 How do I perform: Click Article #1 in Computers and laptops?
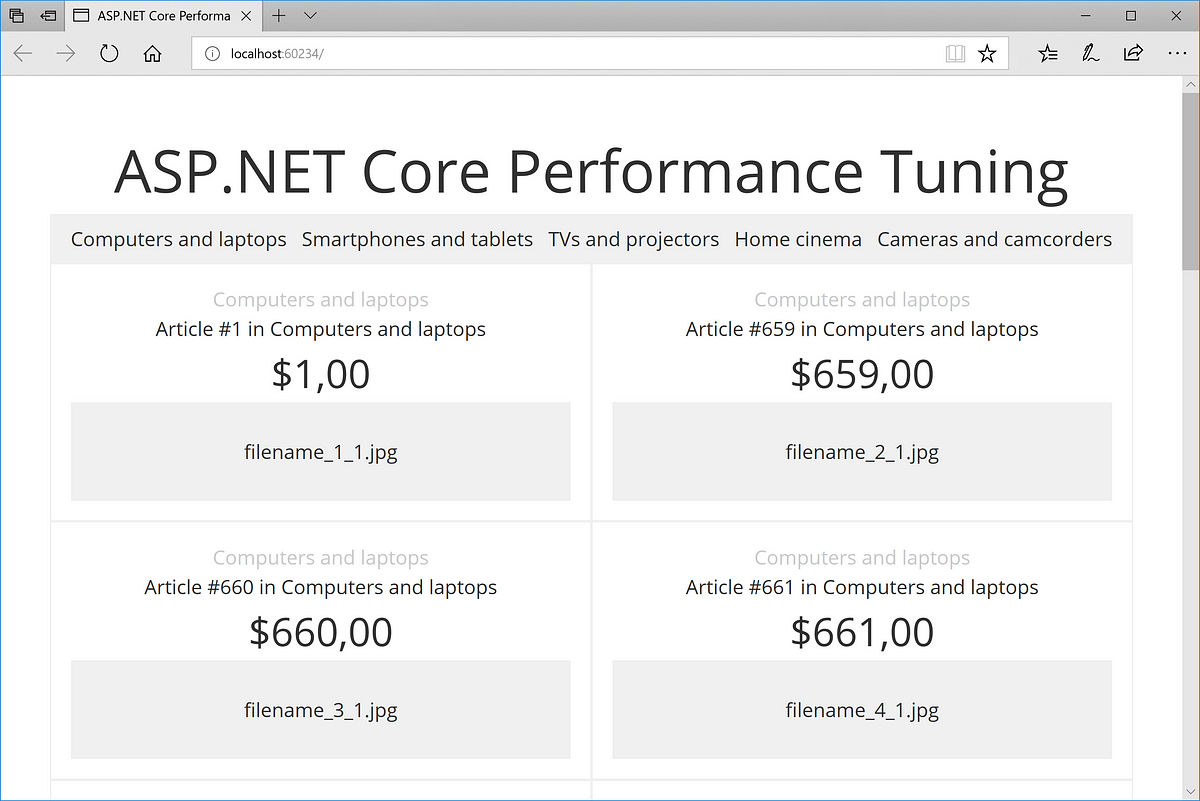[x=321, y=329]
